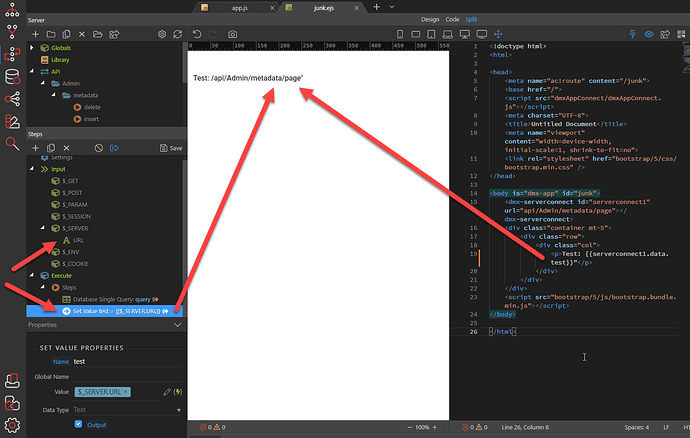Viewport: 690px width, 438px height.
Task: Toggle the Output checkbox
Action: pyautogui.click(x=78, y=424)
